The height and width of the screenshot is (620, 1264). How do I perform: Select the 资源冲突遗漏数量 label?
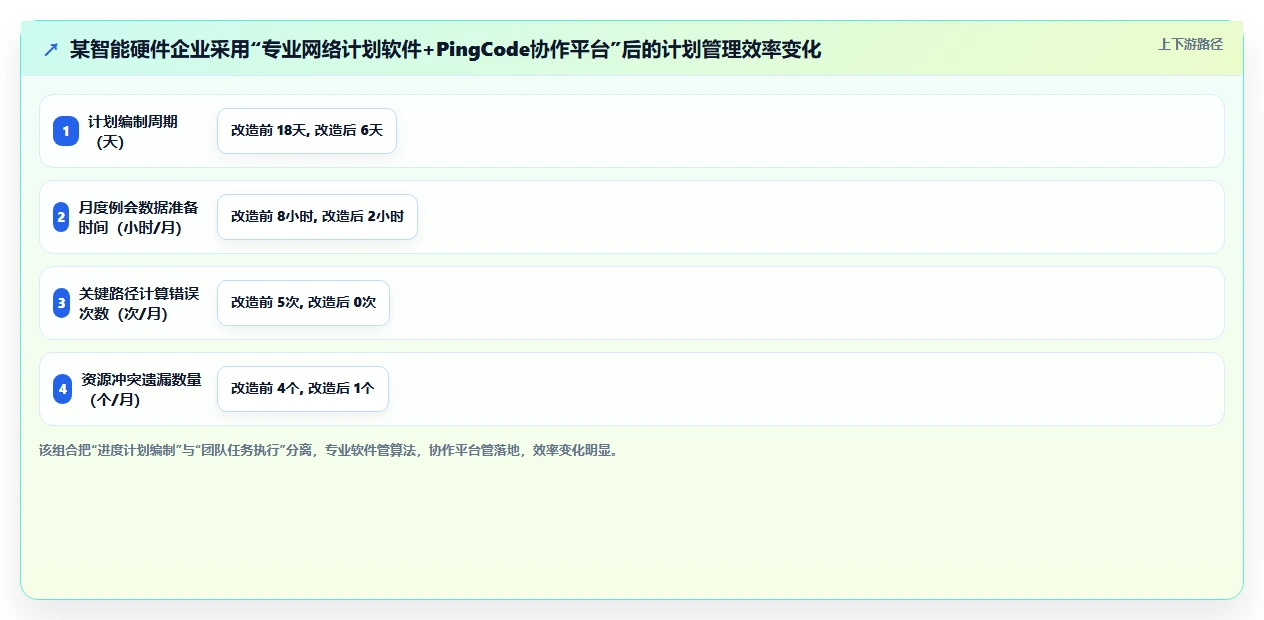pyautogui.click(x=142, y=389)
